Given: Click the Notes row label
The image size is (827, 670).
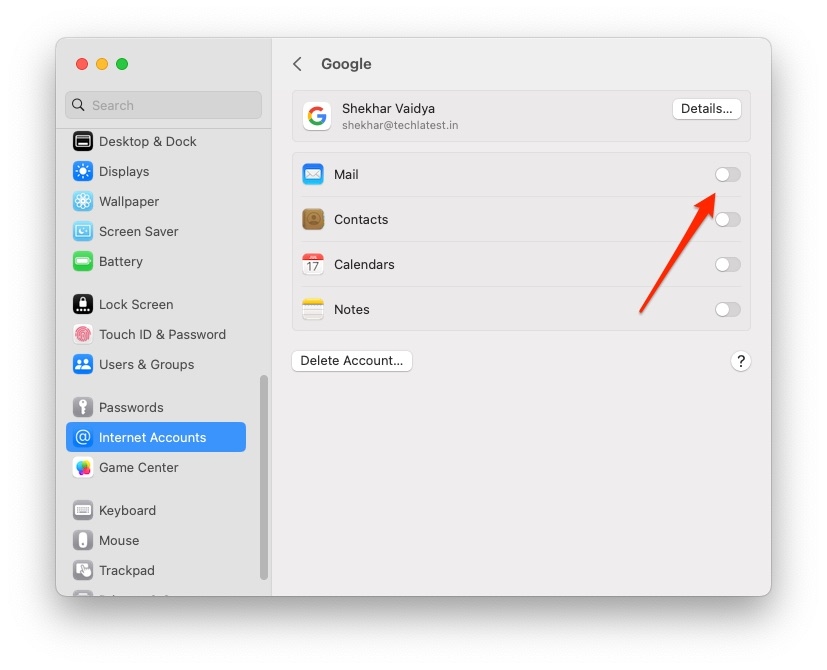Looking at the screenshot, I should [x=351, y=310].
